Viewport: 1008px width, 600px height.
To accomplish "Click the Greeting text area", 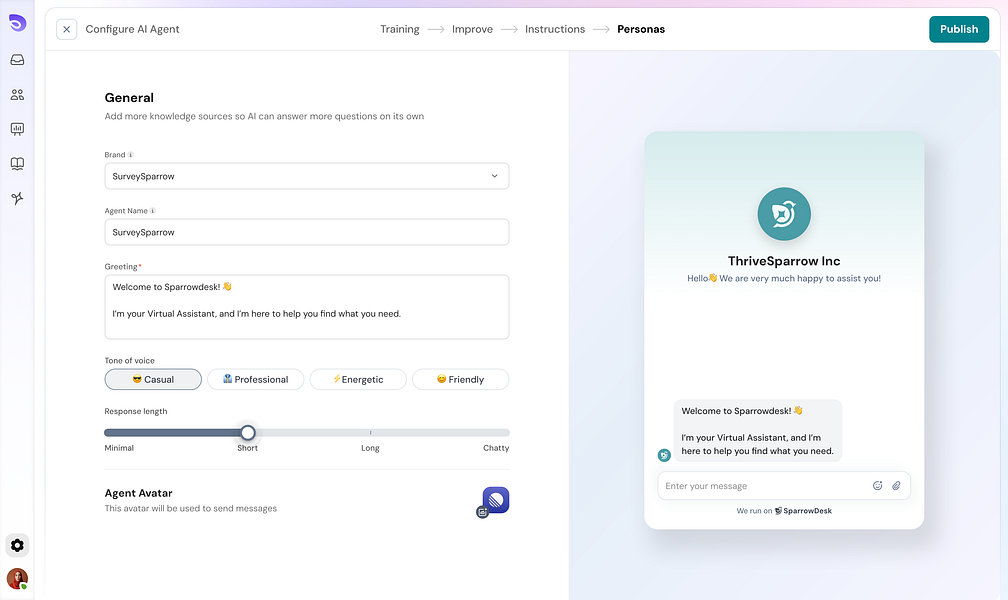I will (x=307, y=307).
